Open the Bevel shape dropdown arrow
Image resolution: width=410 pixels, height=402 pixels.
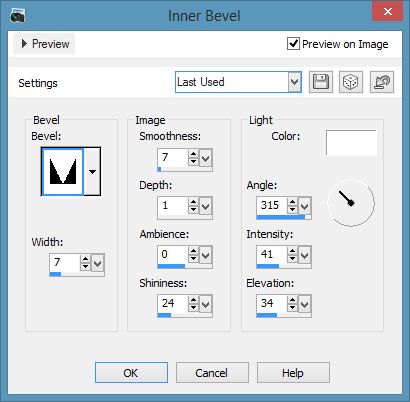pos(92,172)
